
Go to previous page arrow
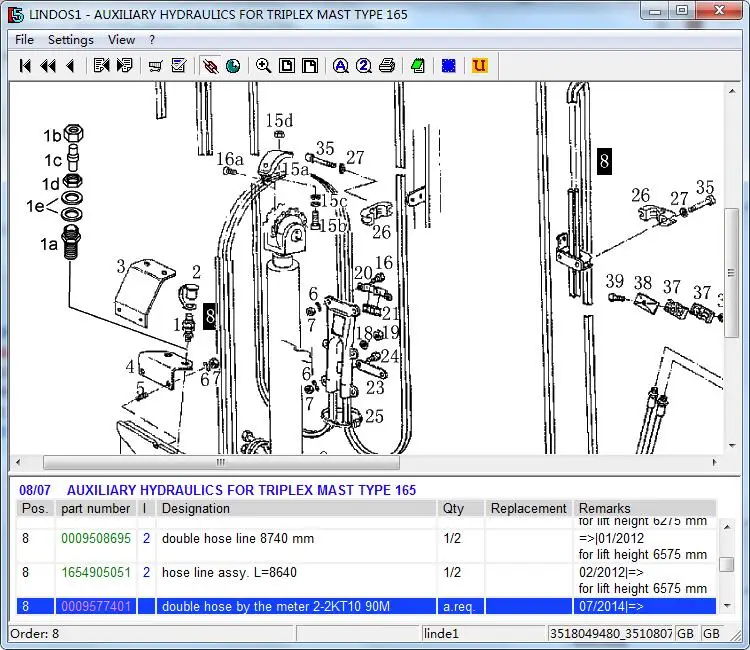pyautogui.click(x=70, y=66)
